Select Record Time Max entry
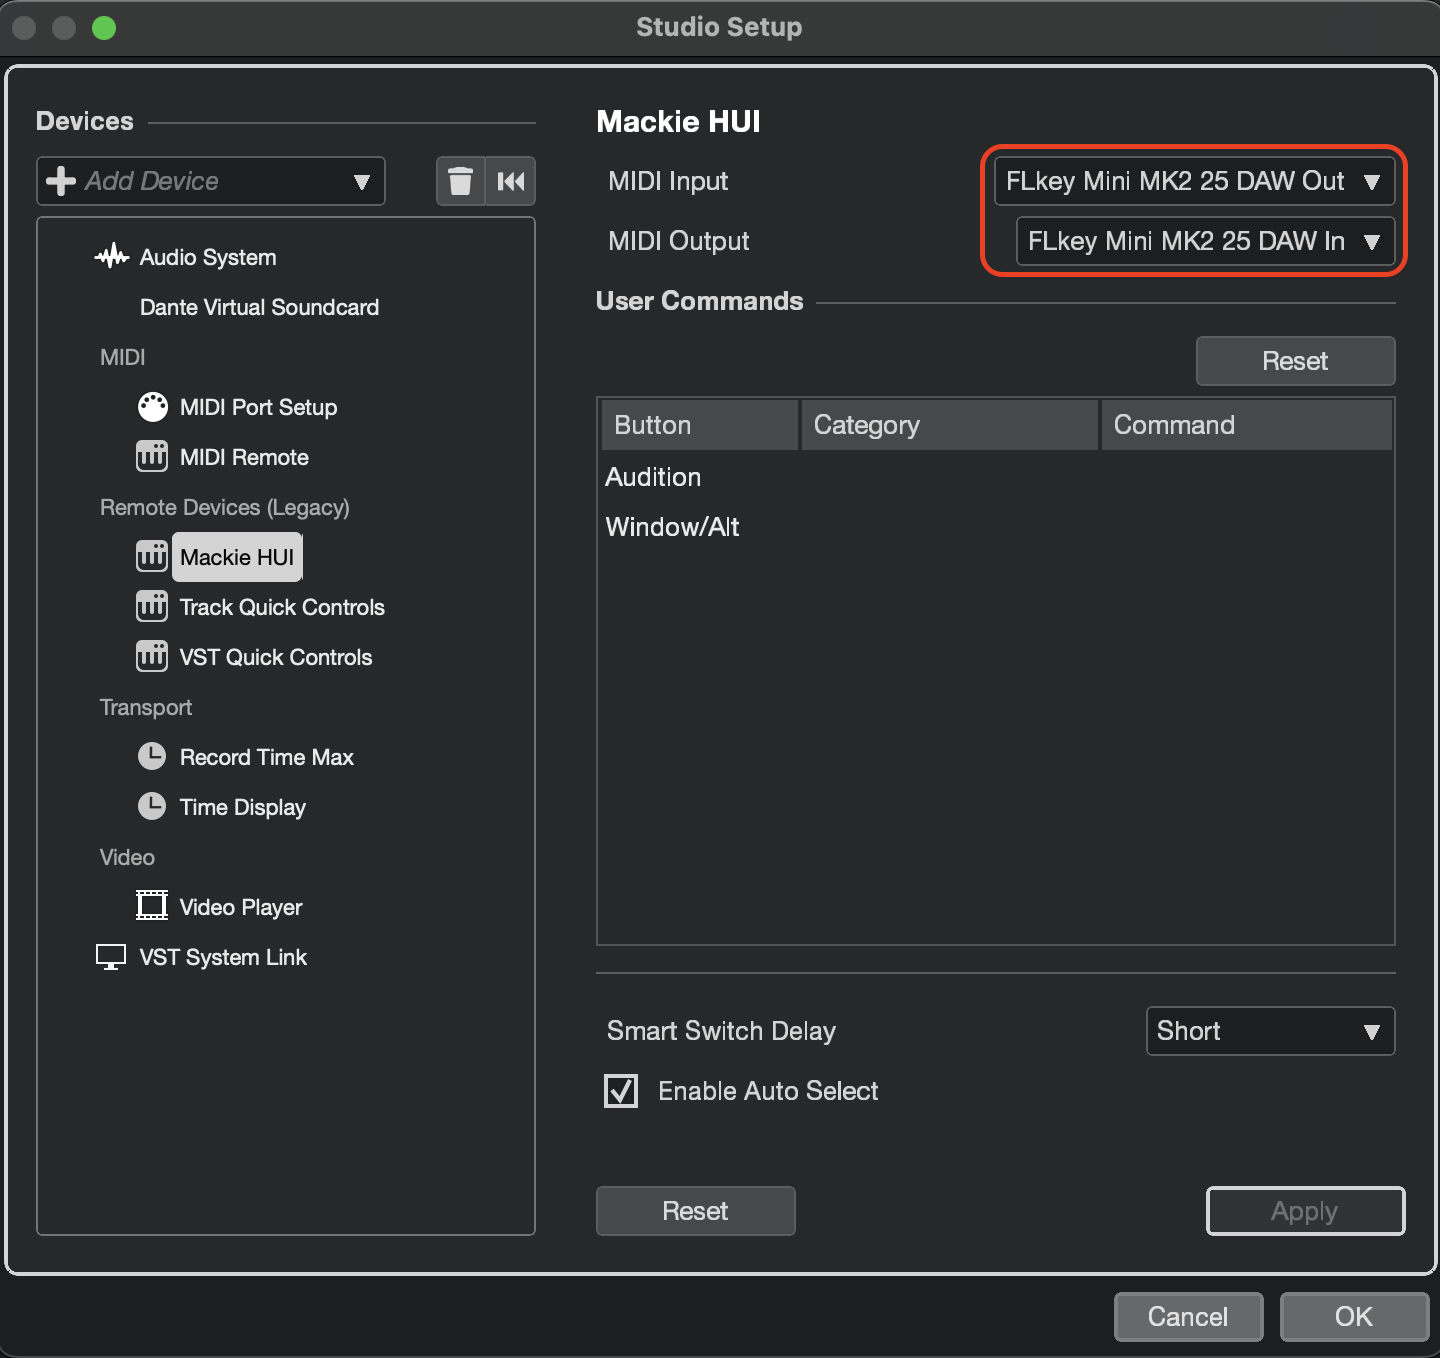The height and width of the screenshot is (1358, 1440). point(267,757)
